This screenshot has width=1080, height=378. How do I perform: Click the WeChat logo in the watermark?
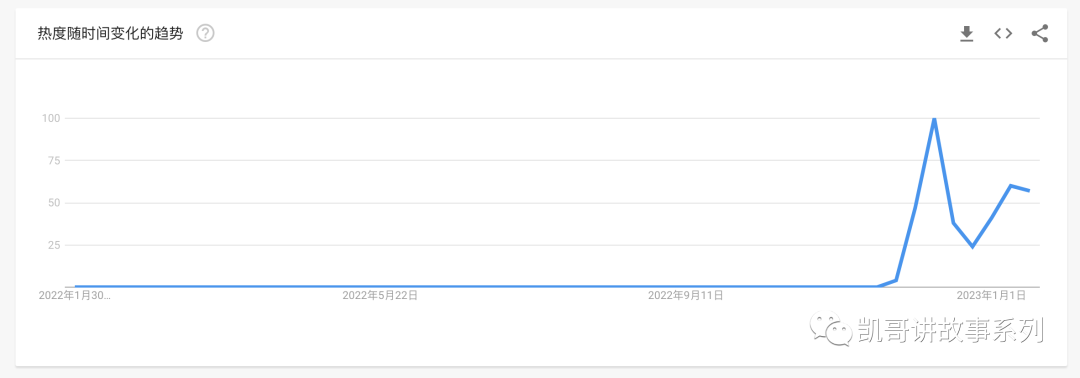click(831, 331)
